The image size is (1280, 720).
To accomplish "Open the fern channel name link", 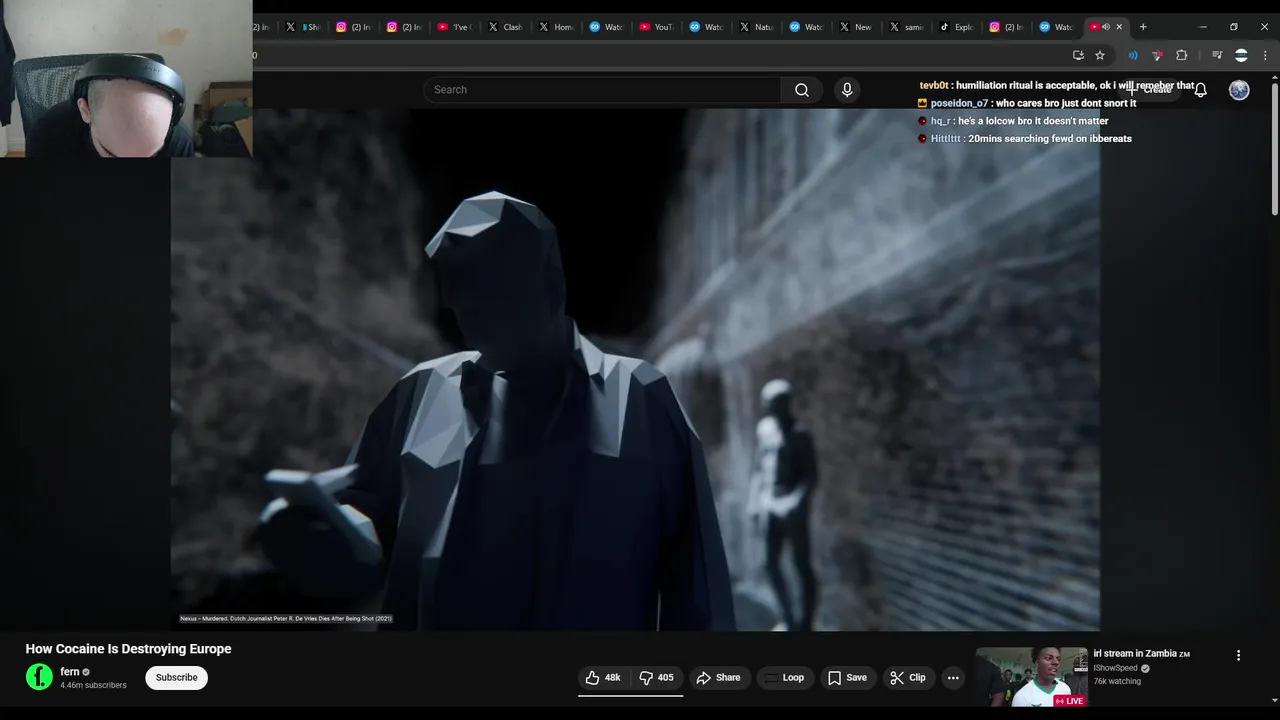I will coord(70,672).
